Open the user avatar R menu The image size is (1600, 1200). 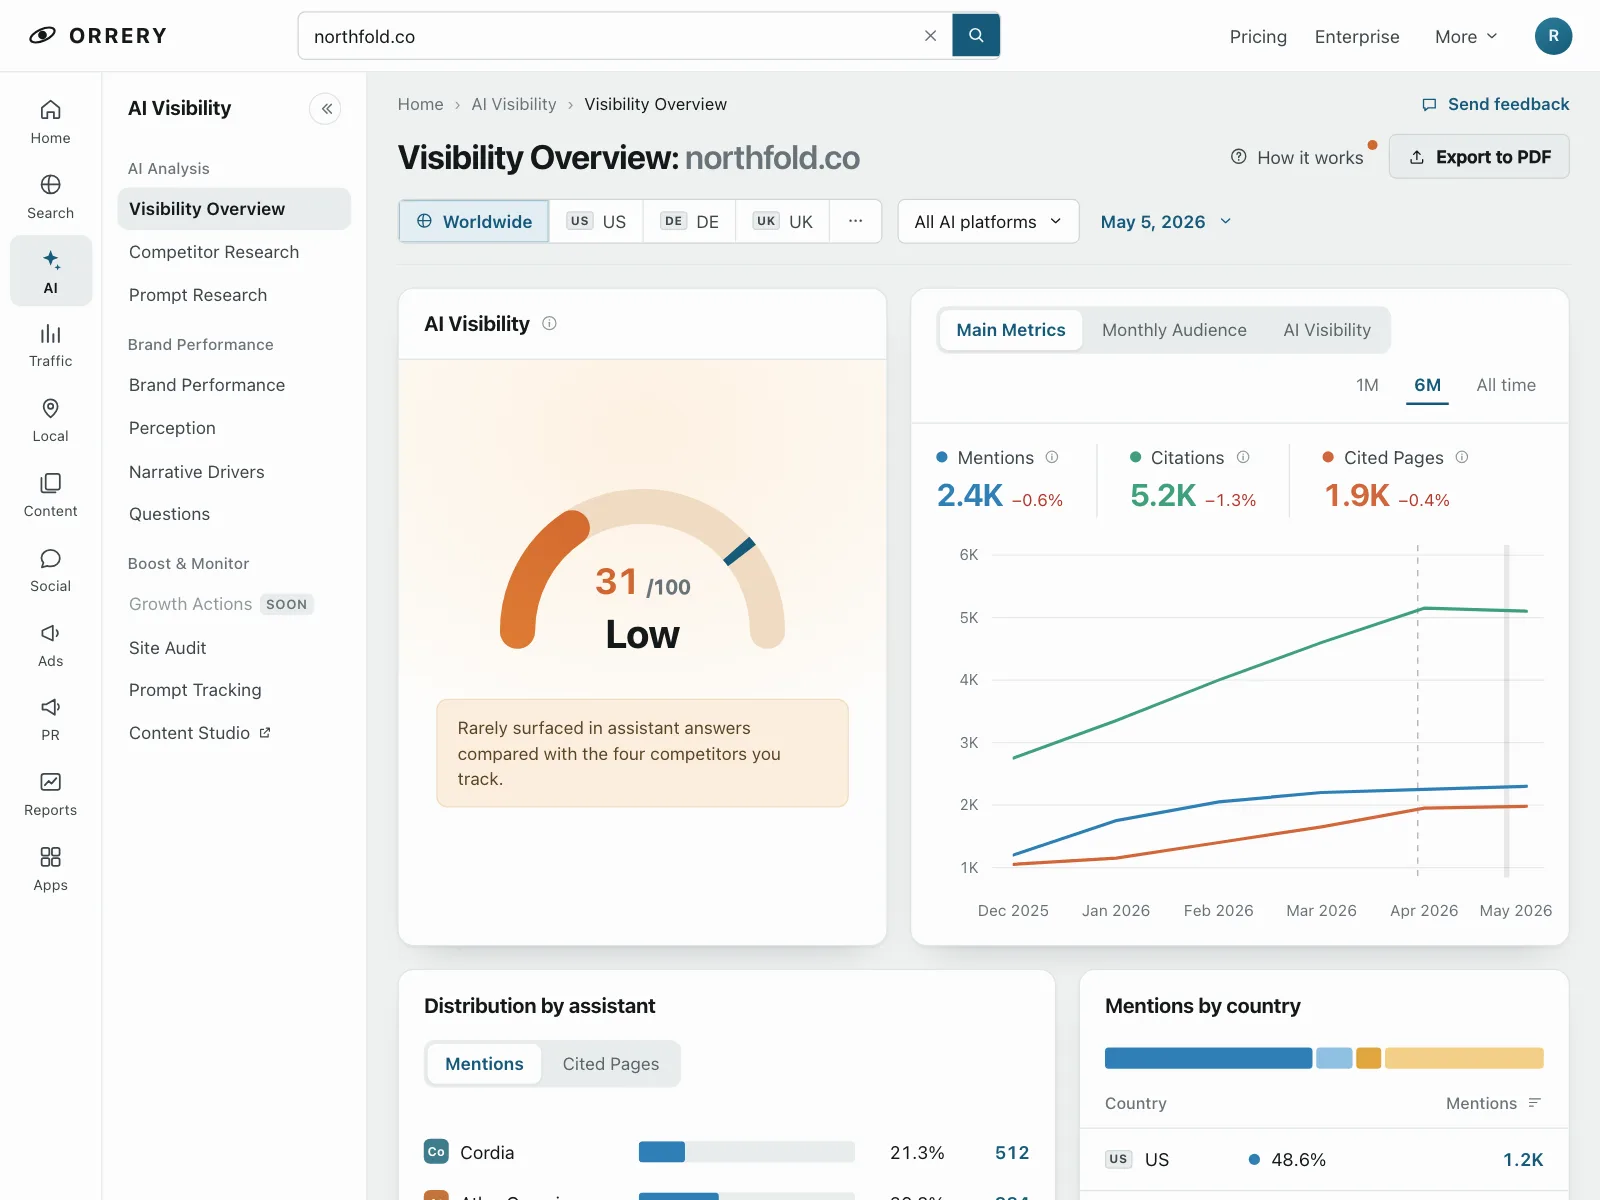point(1553,36)
